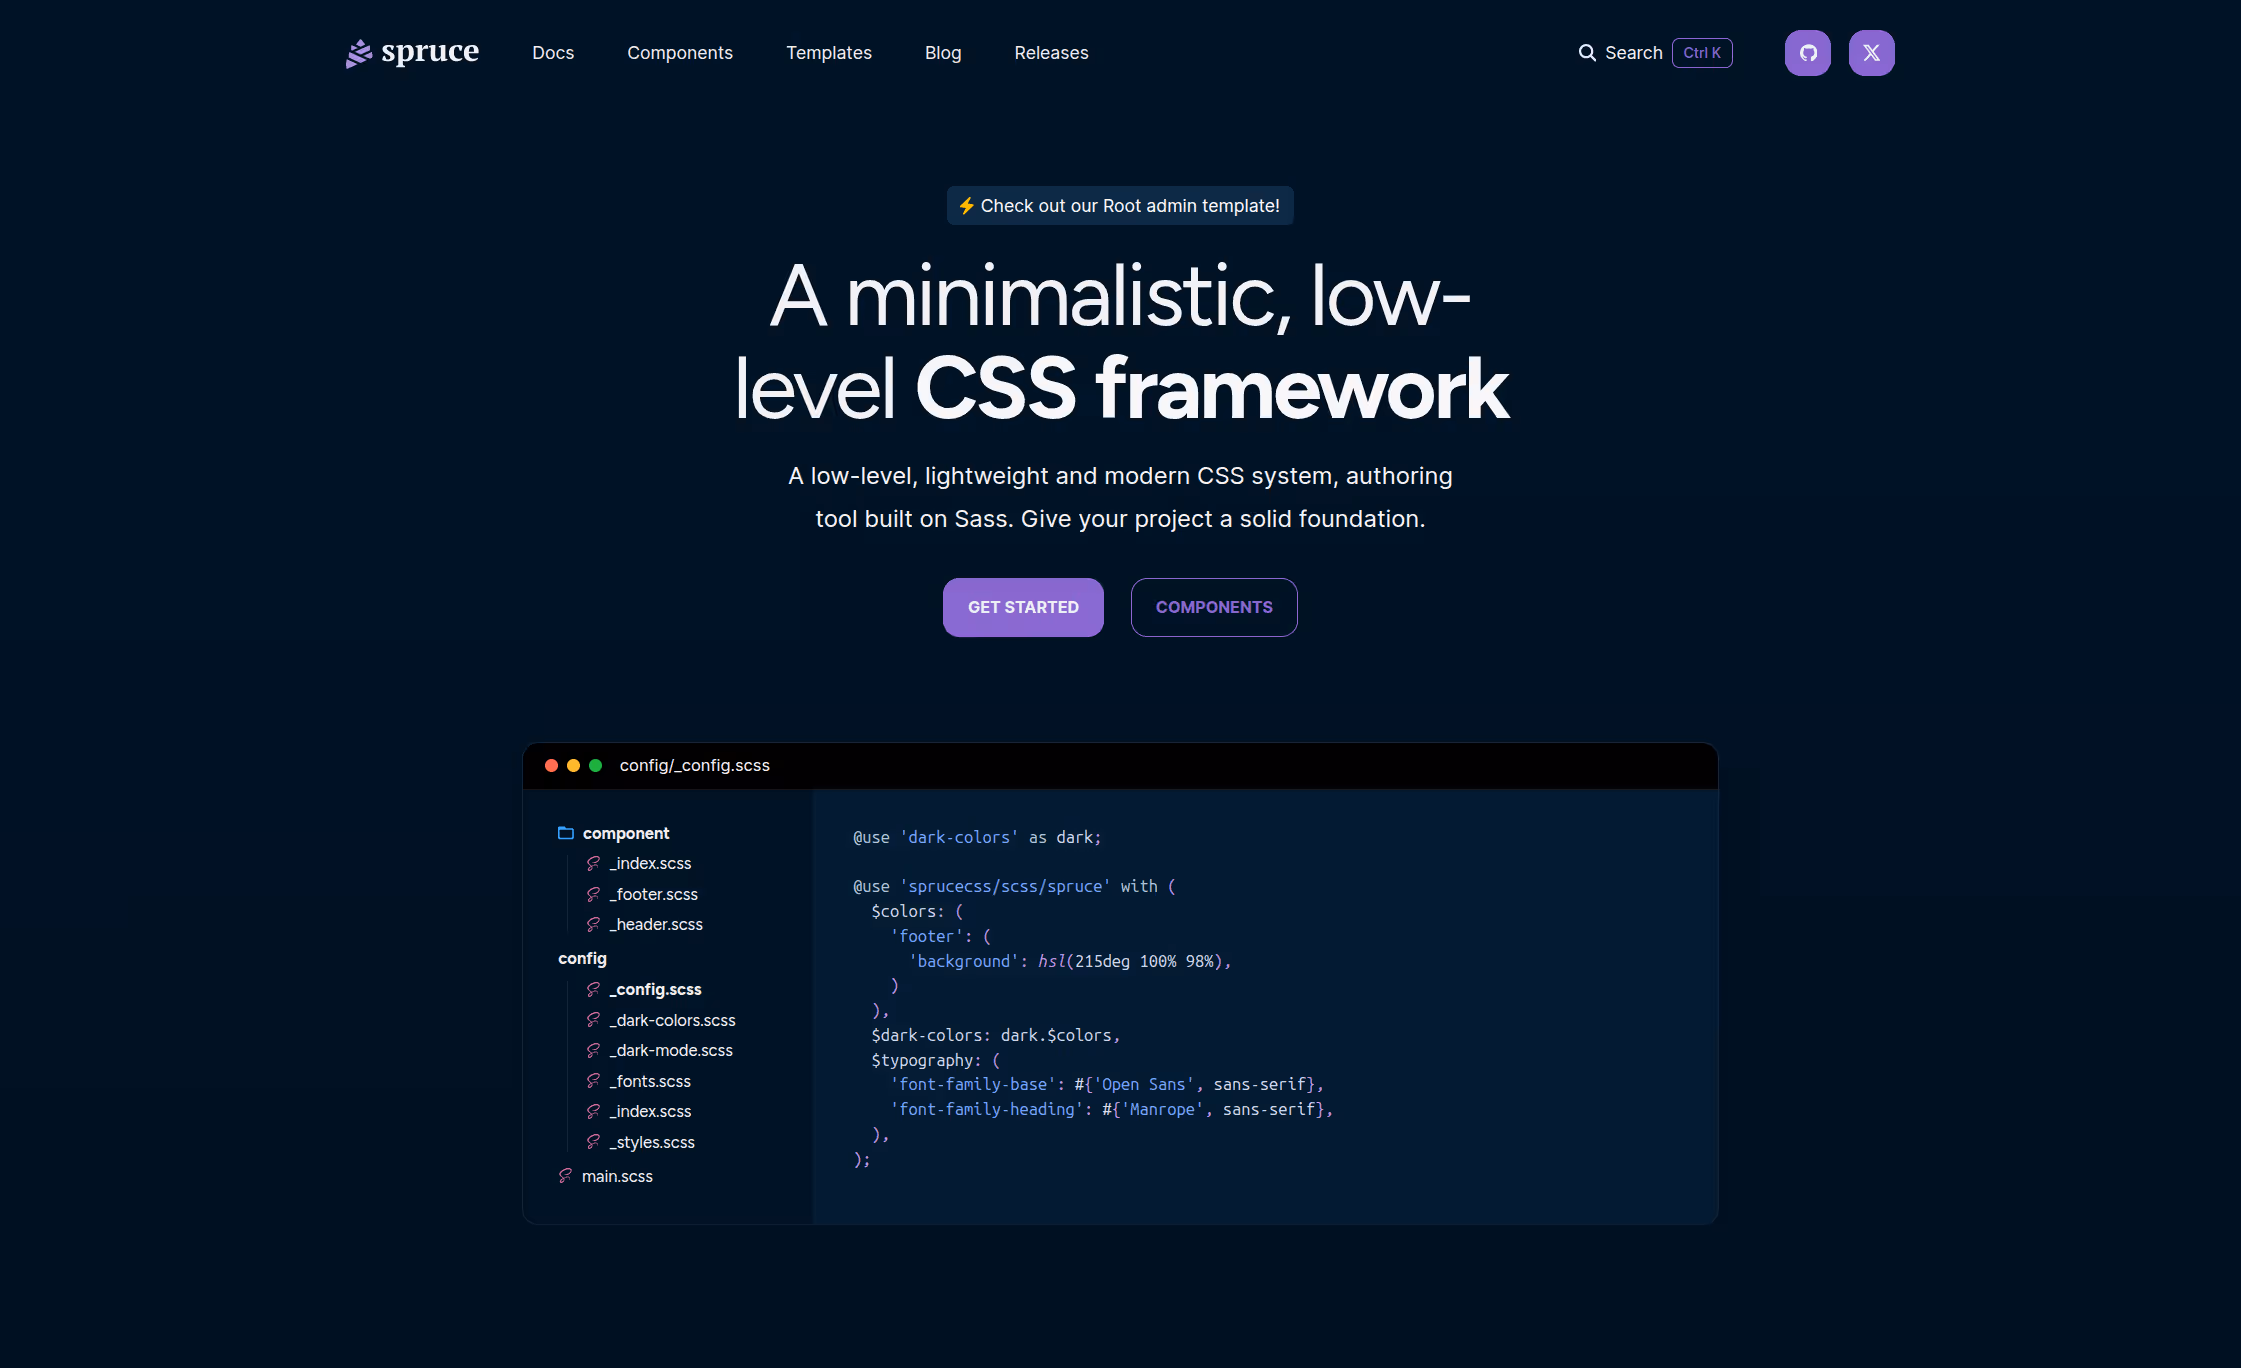Click the red traffic light dot
This screenshot has width=2241, height=1368.
pyautogui.click(x=552, y=765)
